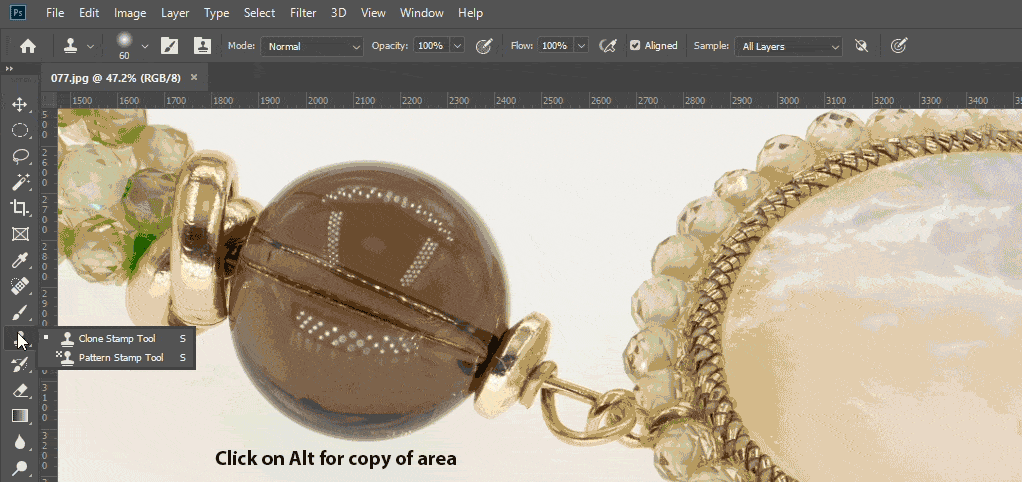Toggle pressure for opacity icon
This screenshot has width=1022, height=482.
coord(484,46)
